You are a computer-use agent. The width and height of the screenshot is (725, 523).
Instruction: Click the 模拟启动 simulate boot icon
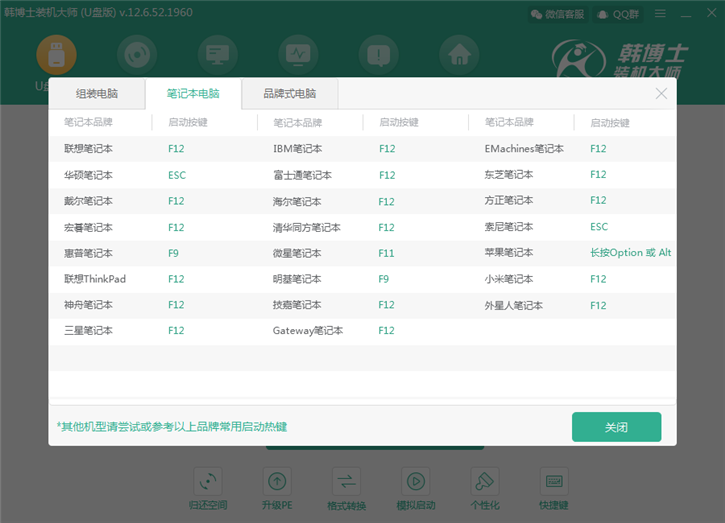(x=416, y=482)
